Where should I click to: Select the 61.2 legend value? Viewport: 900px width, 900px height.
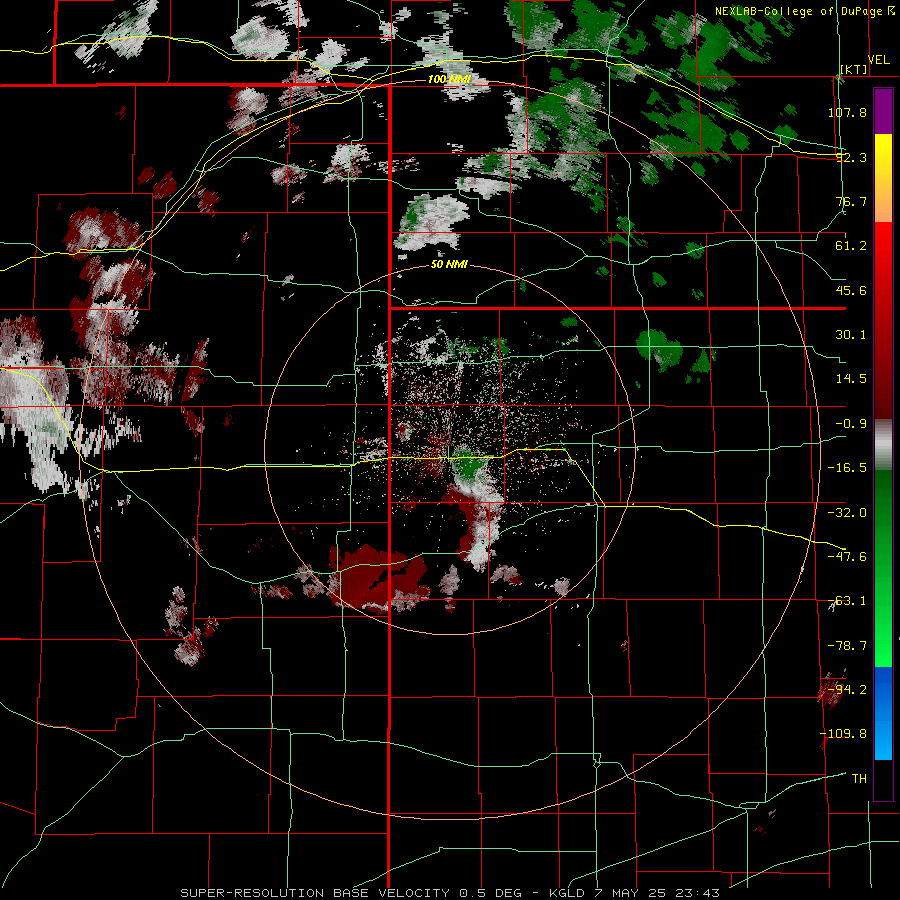851,246
